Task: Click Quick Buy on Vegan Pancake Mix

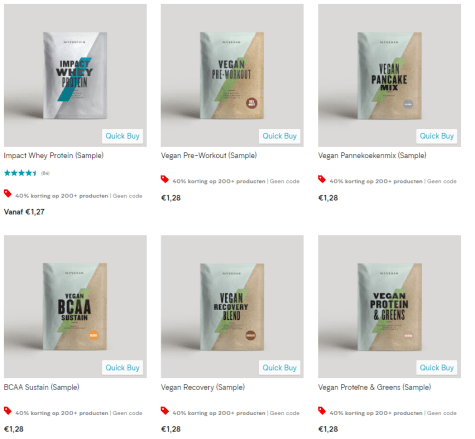Action: coord(437,136)
